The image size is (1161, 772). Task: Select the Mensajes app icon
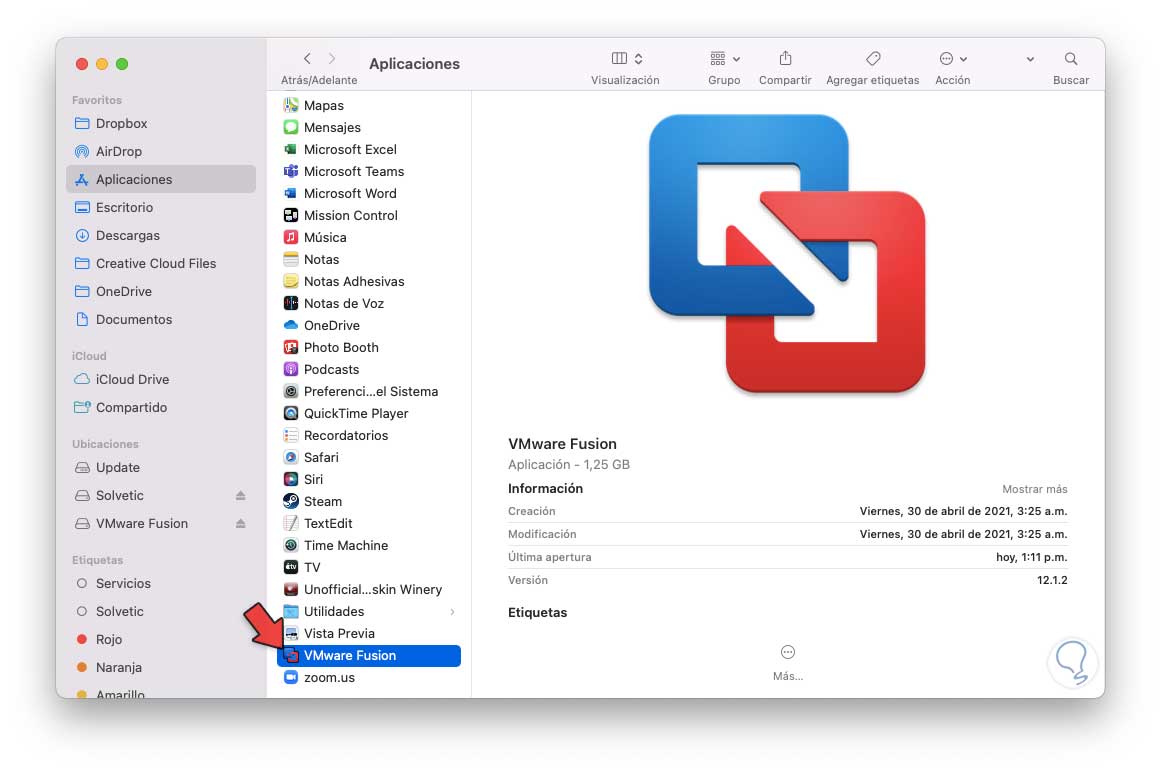[291, 127]
